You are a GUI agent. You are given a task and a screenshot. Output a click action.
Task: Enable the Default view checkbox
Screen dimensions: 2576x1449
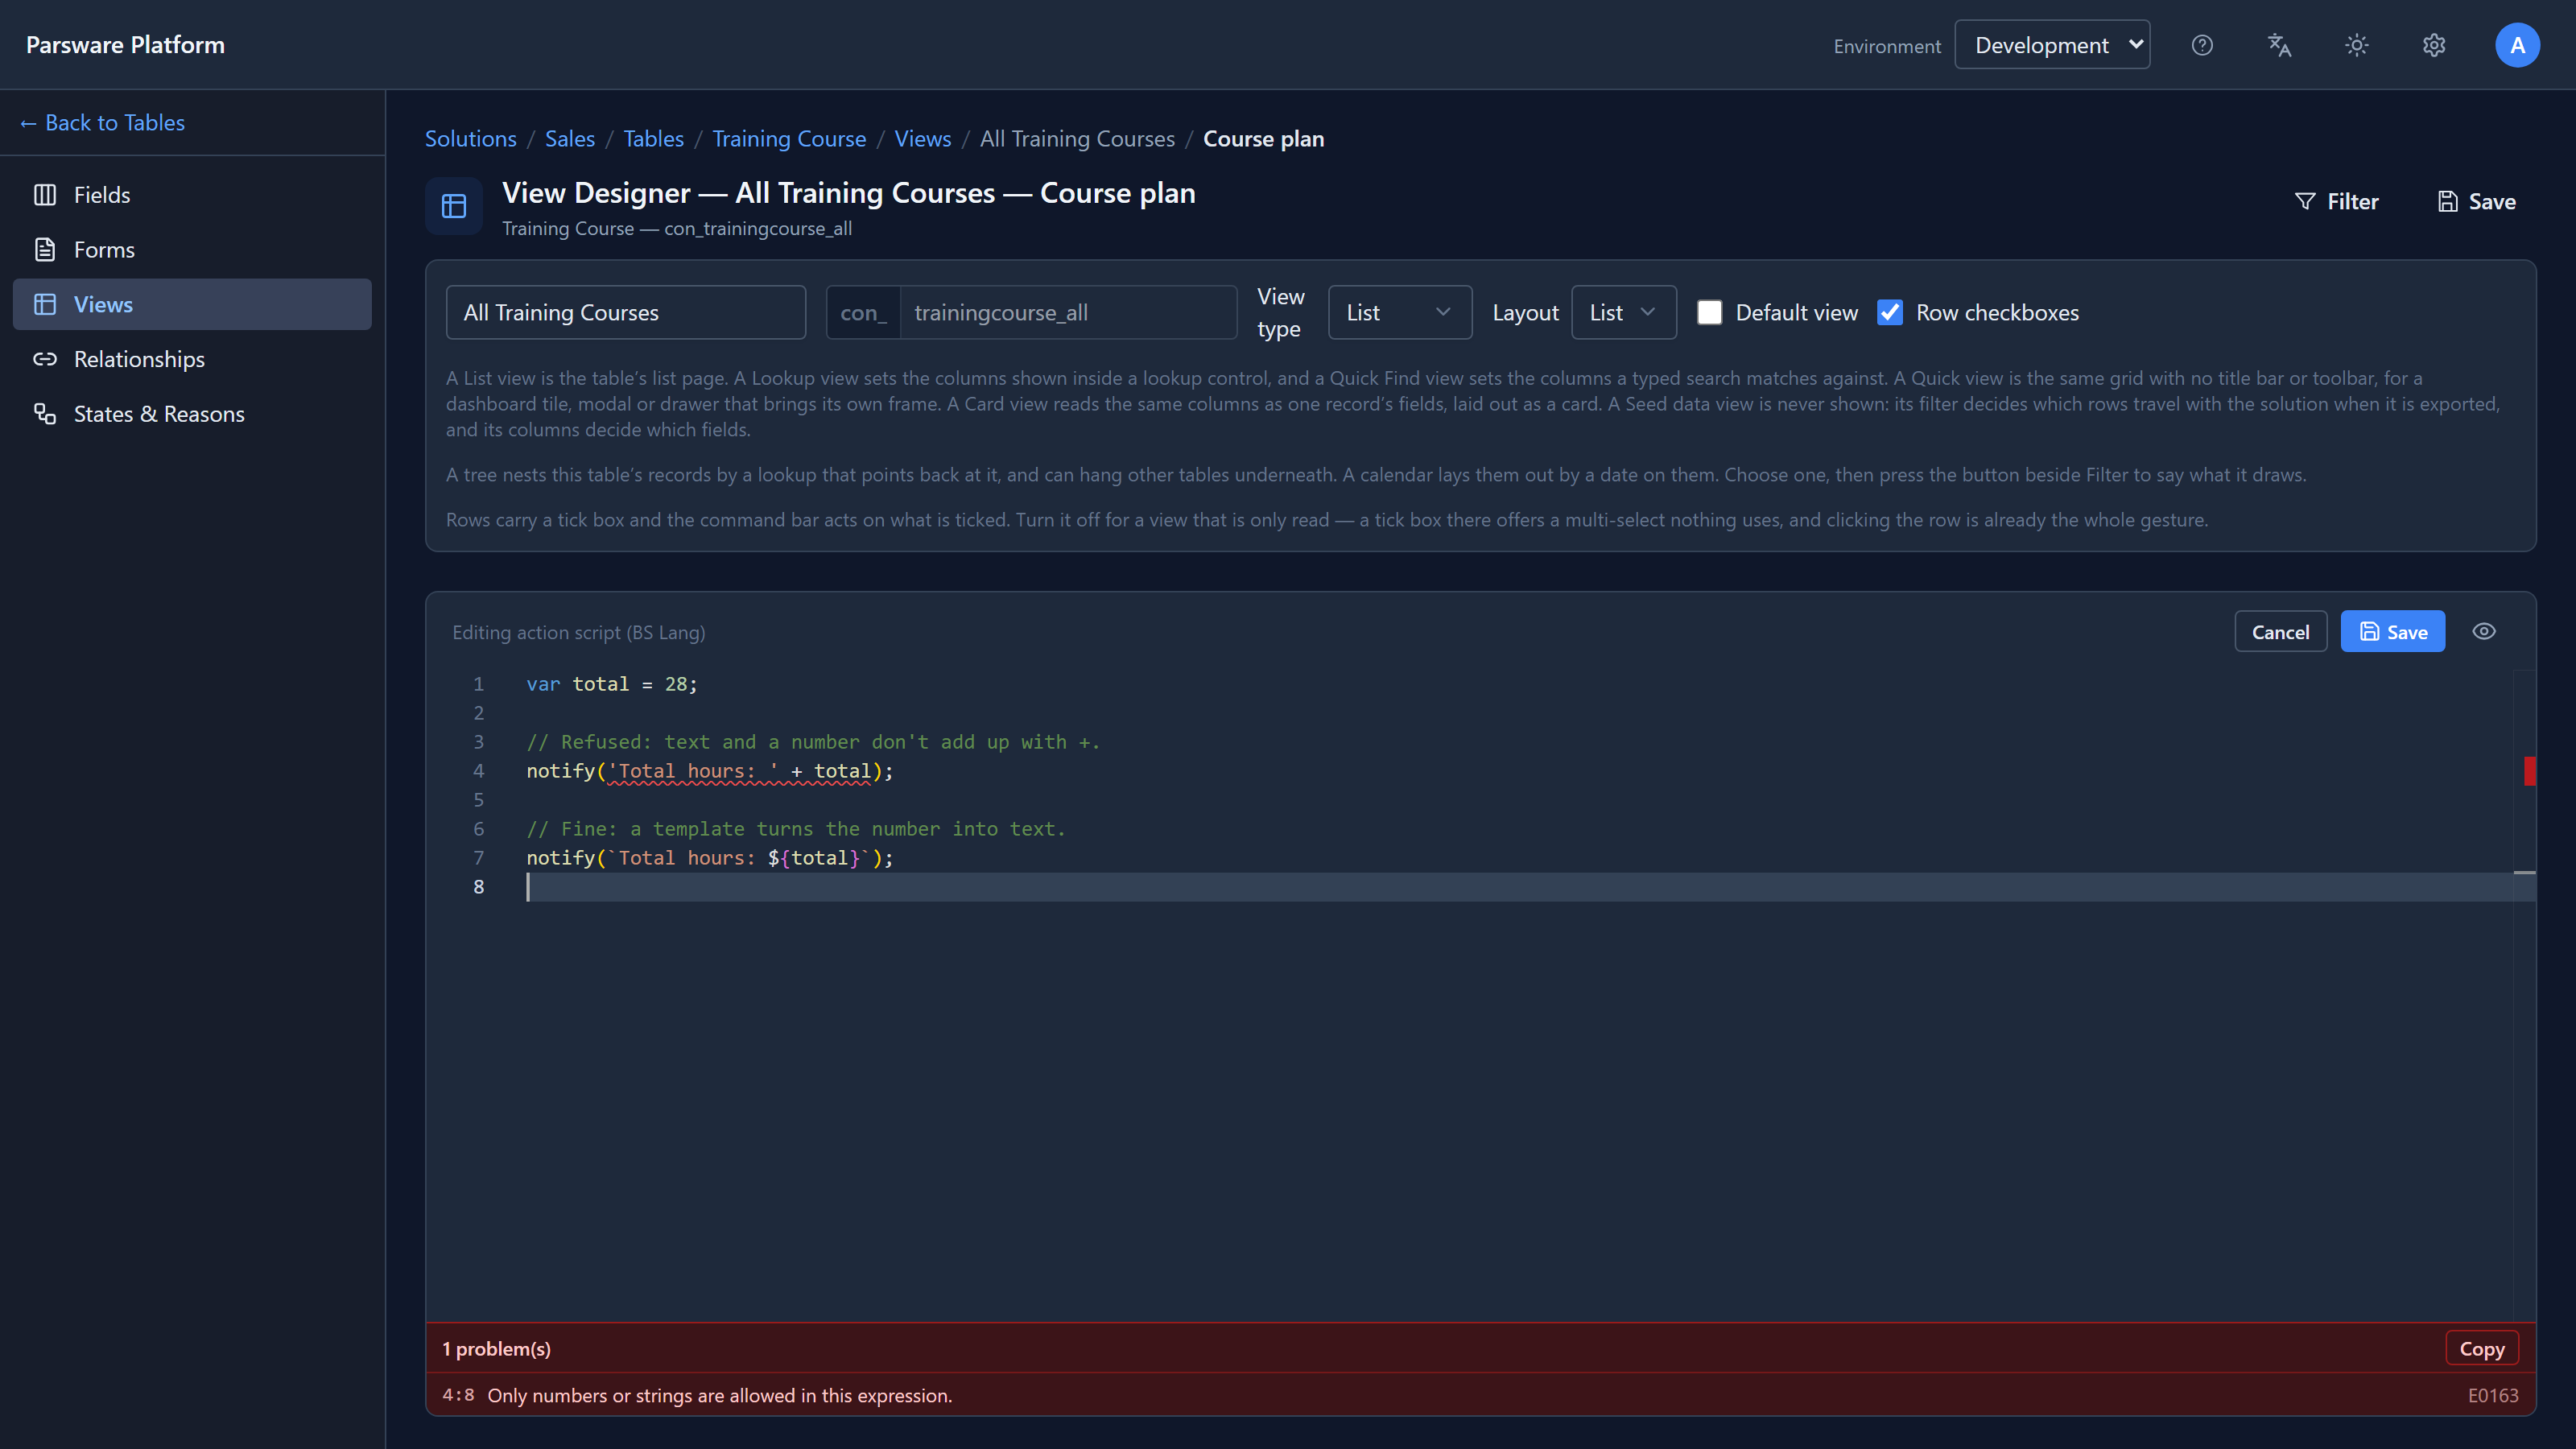tap(1710, 312)
